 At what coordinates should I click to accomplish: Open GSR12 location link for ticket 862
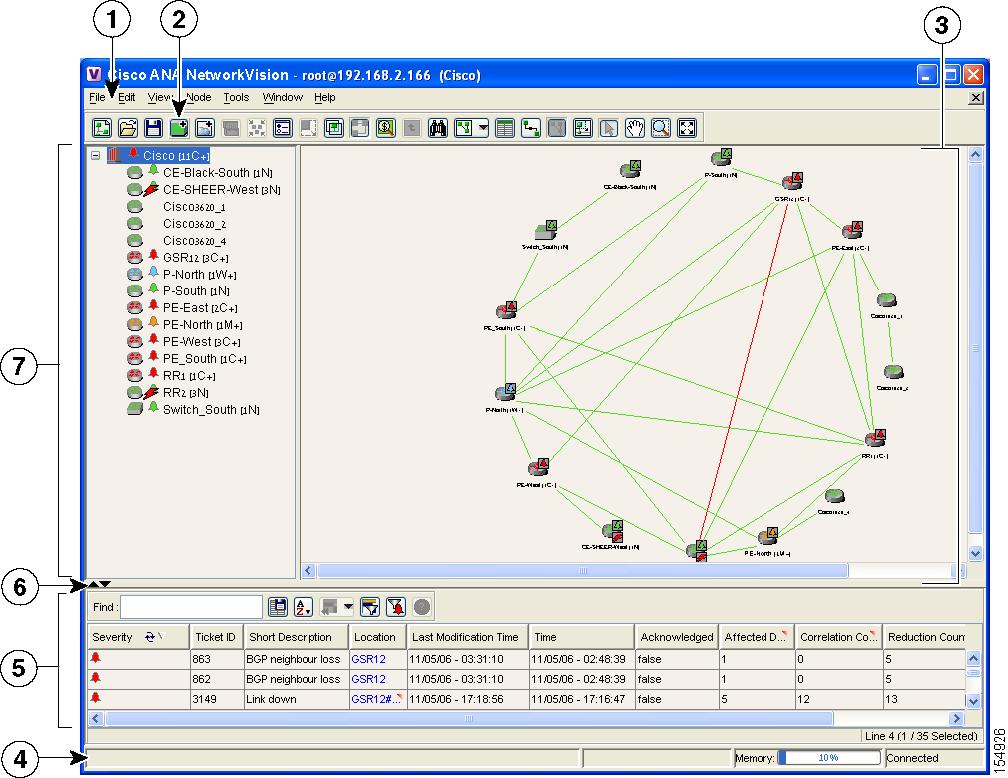pyautogui.click(x=368, y=679)
